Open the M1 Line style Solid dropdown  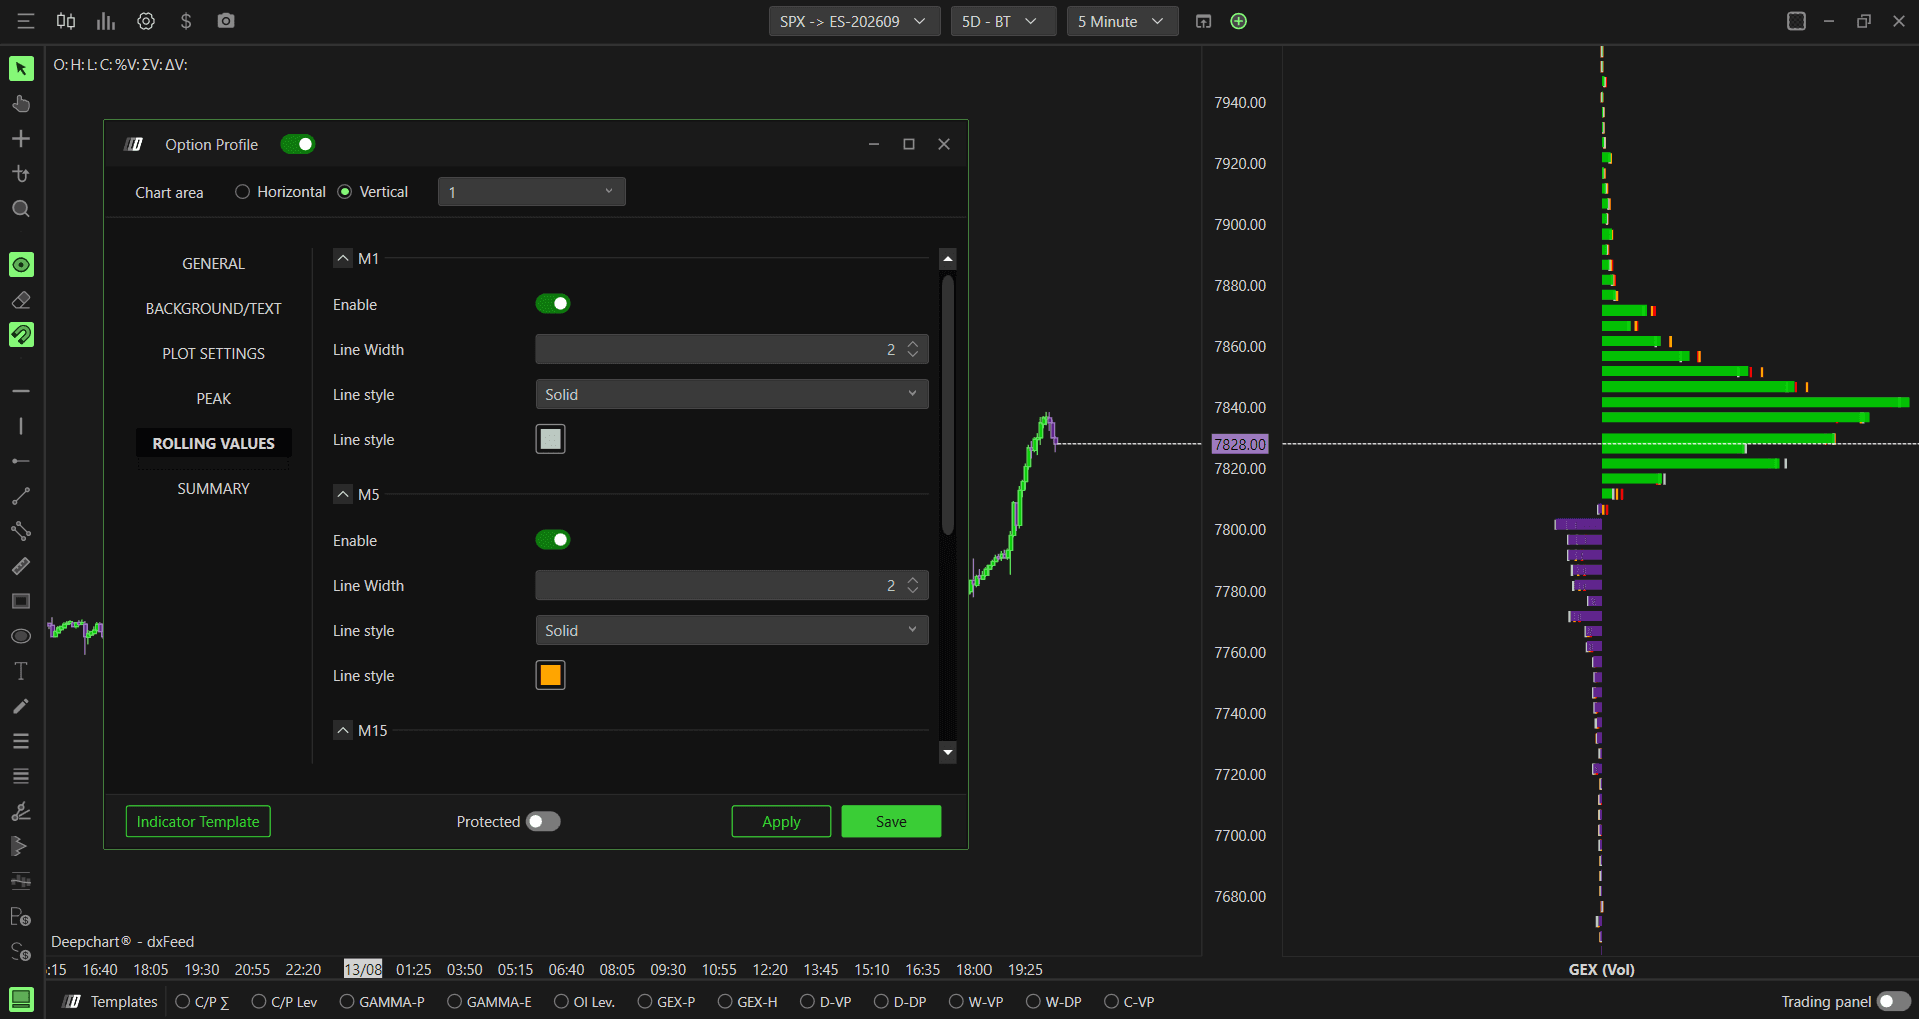732,394
